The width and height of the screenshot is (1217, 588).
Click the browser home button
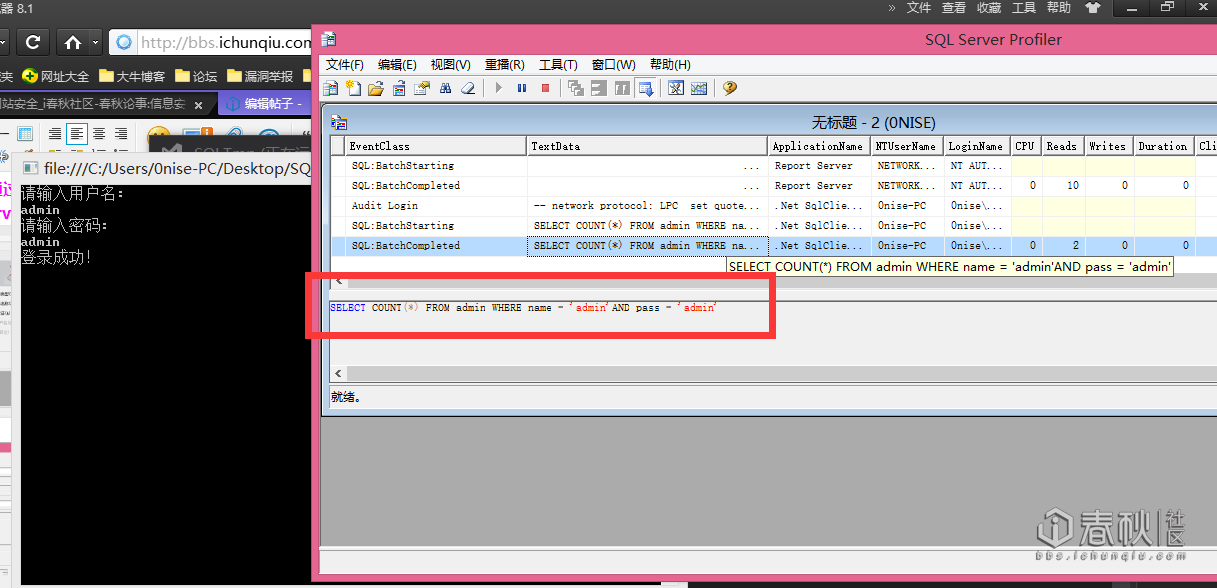click(x=72, y=42)
